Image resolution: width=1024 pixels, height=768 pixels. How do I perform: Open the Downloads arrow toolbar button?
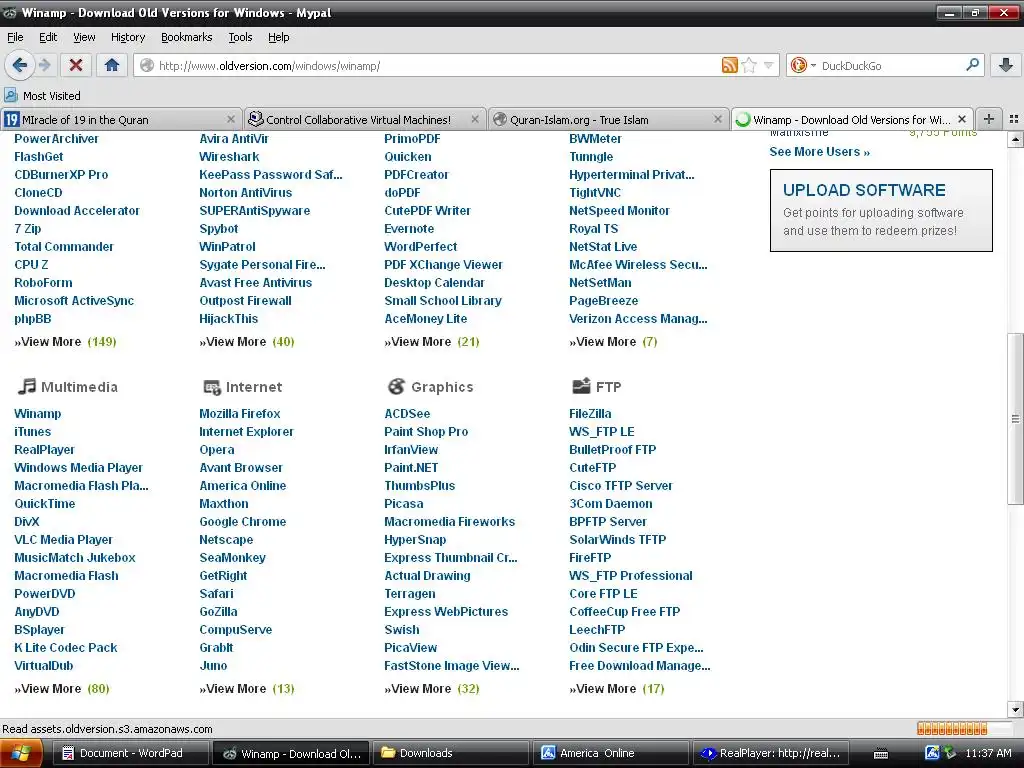1006,65
